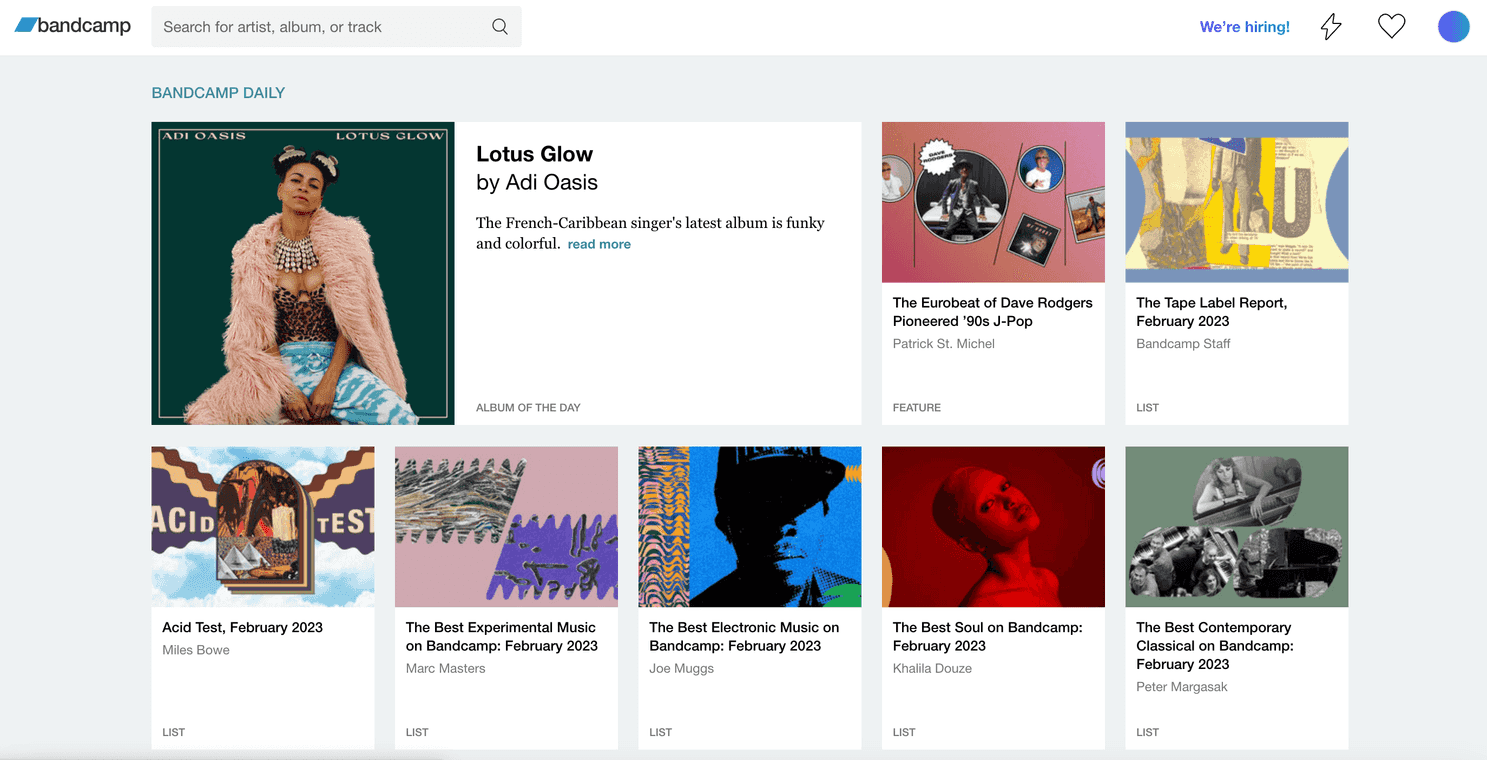Click the 'We're hiring!' link
Viewport: 1487px width, 760px height.
click(1244, 26)
